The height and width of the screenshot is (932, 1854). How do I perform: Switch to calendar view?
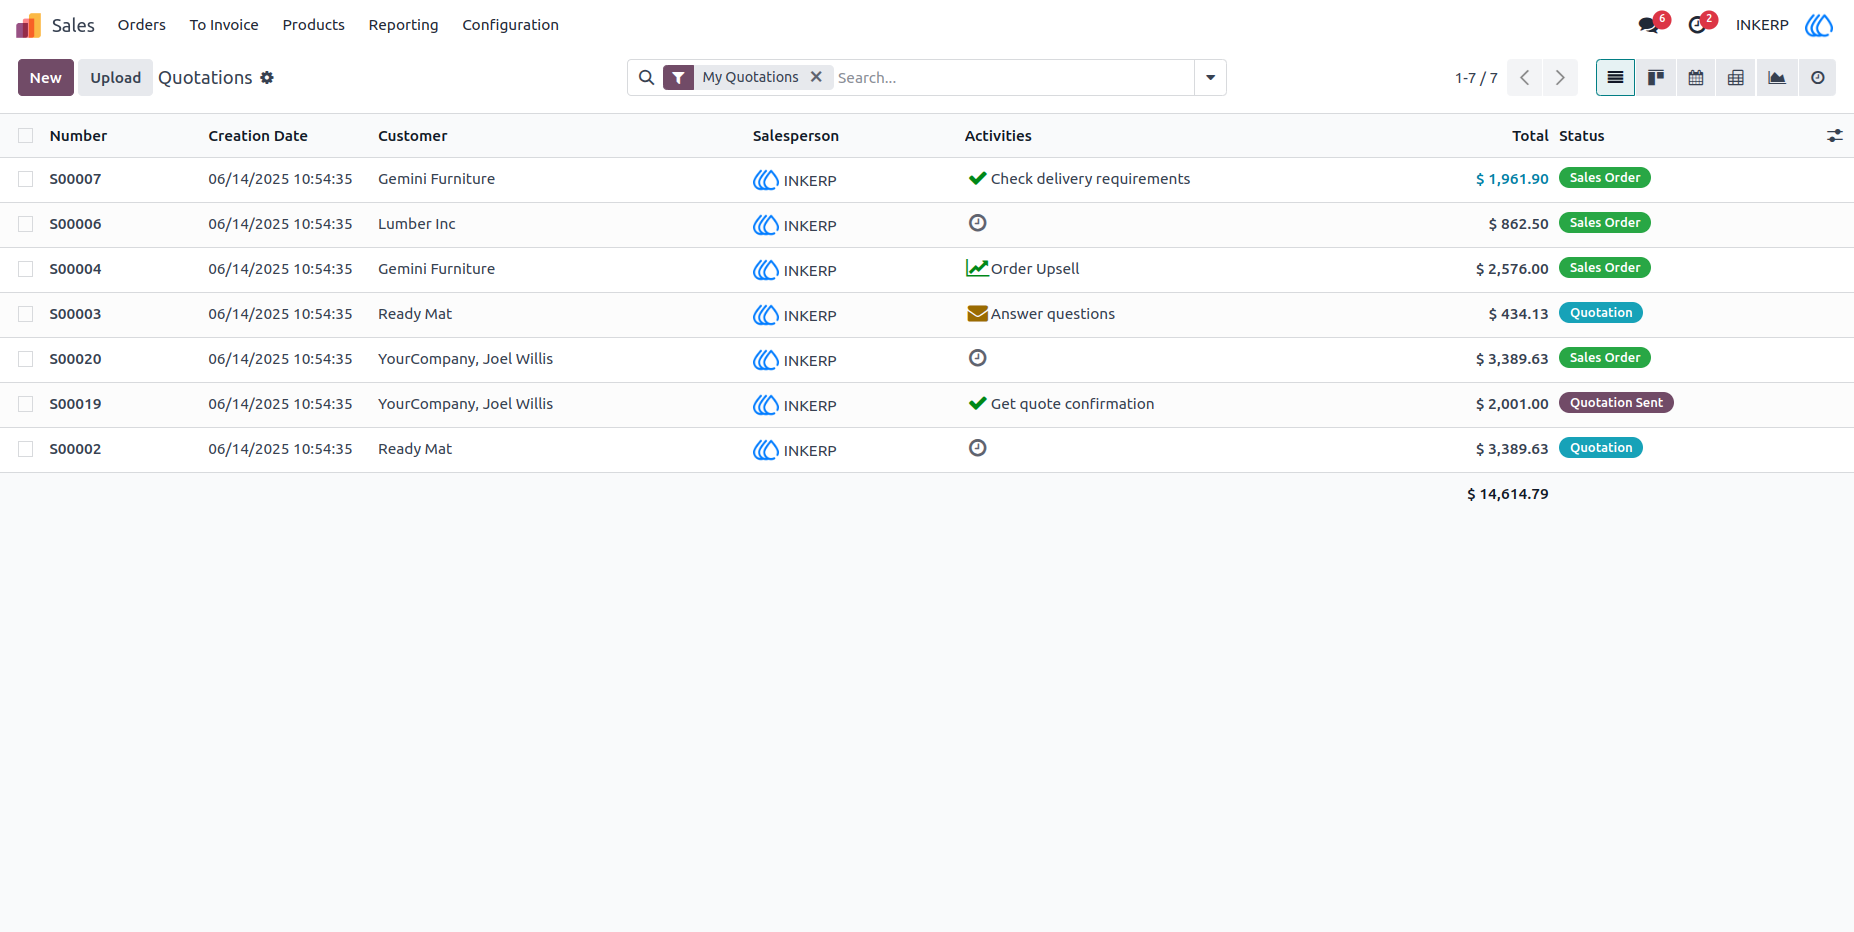[1696, 77]
